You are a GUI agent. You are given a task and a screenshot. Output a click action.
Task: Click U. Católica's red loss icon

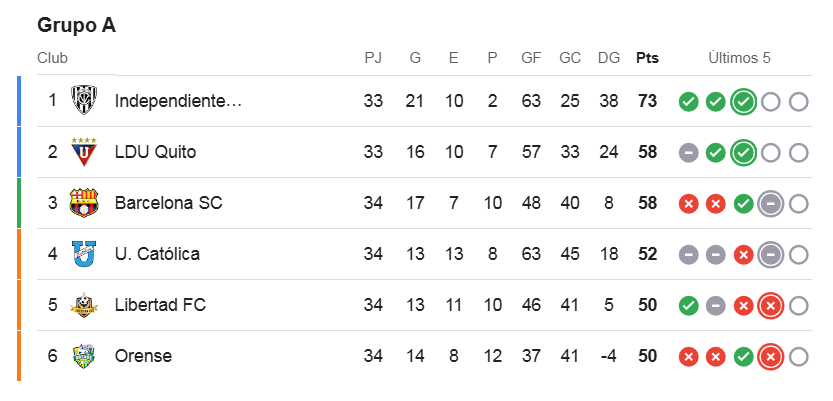tap(743, 254)
